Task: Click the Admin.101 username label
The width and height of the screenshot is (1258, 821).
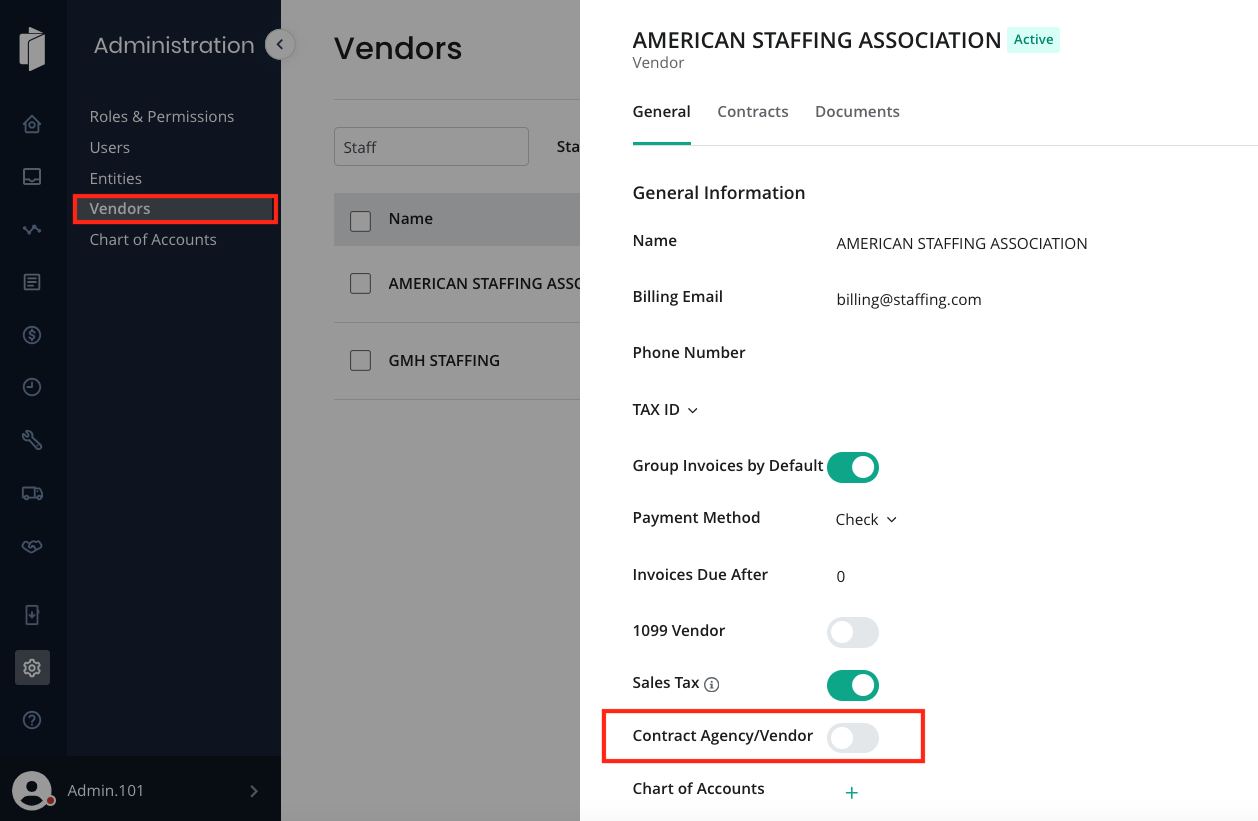Action: tap(106, 791)
